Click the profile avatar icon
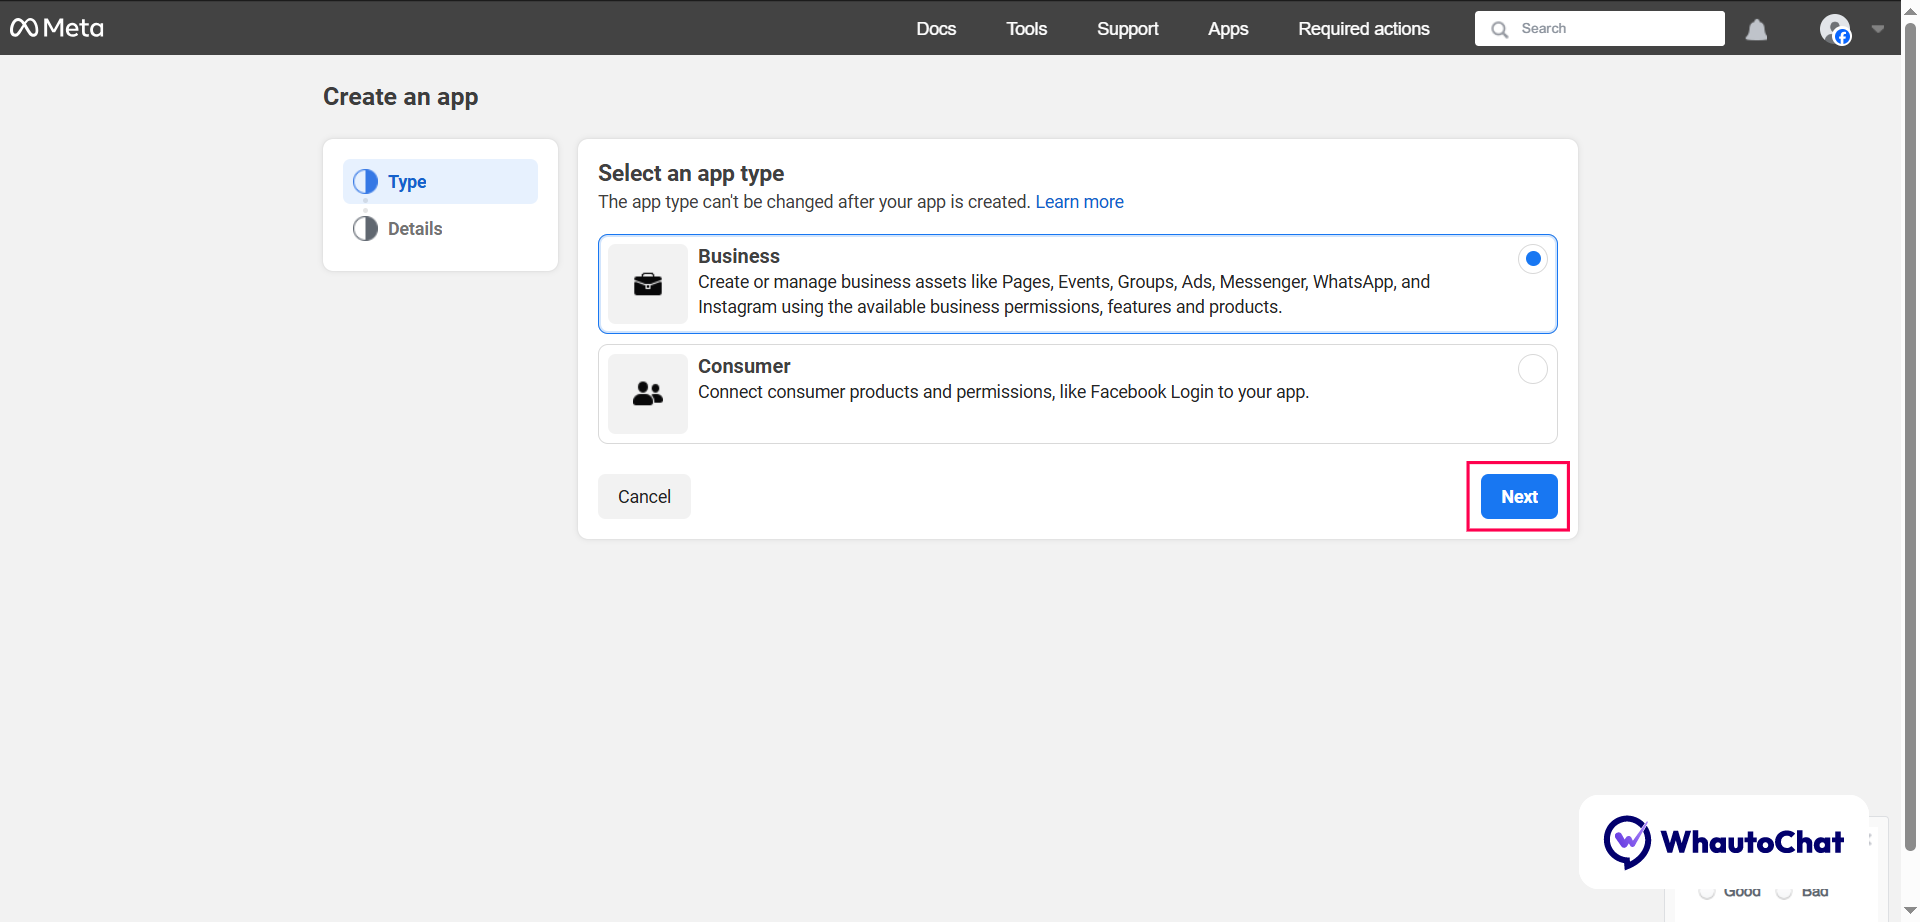 click(x=1837, y=28)
